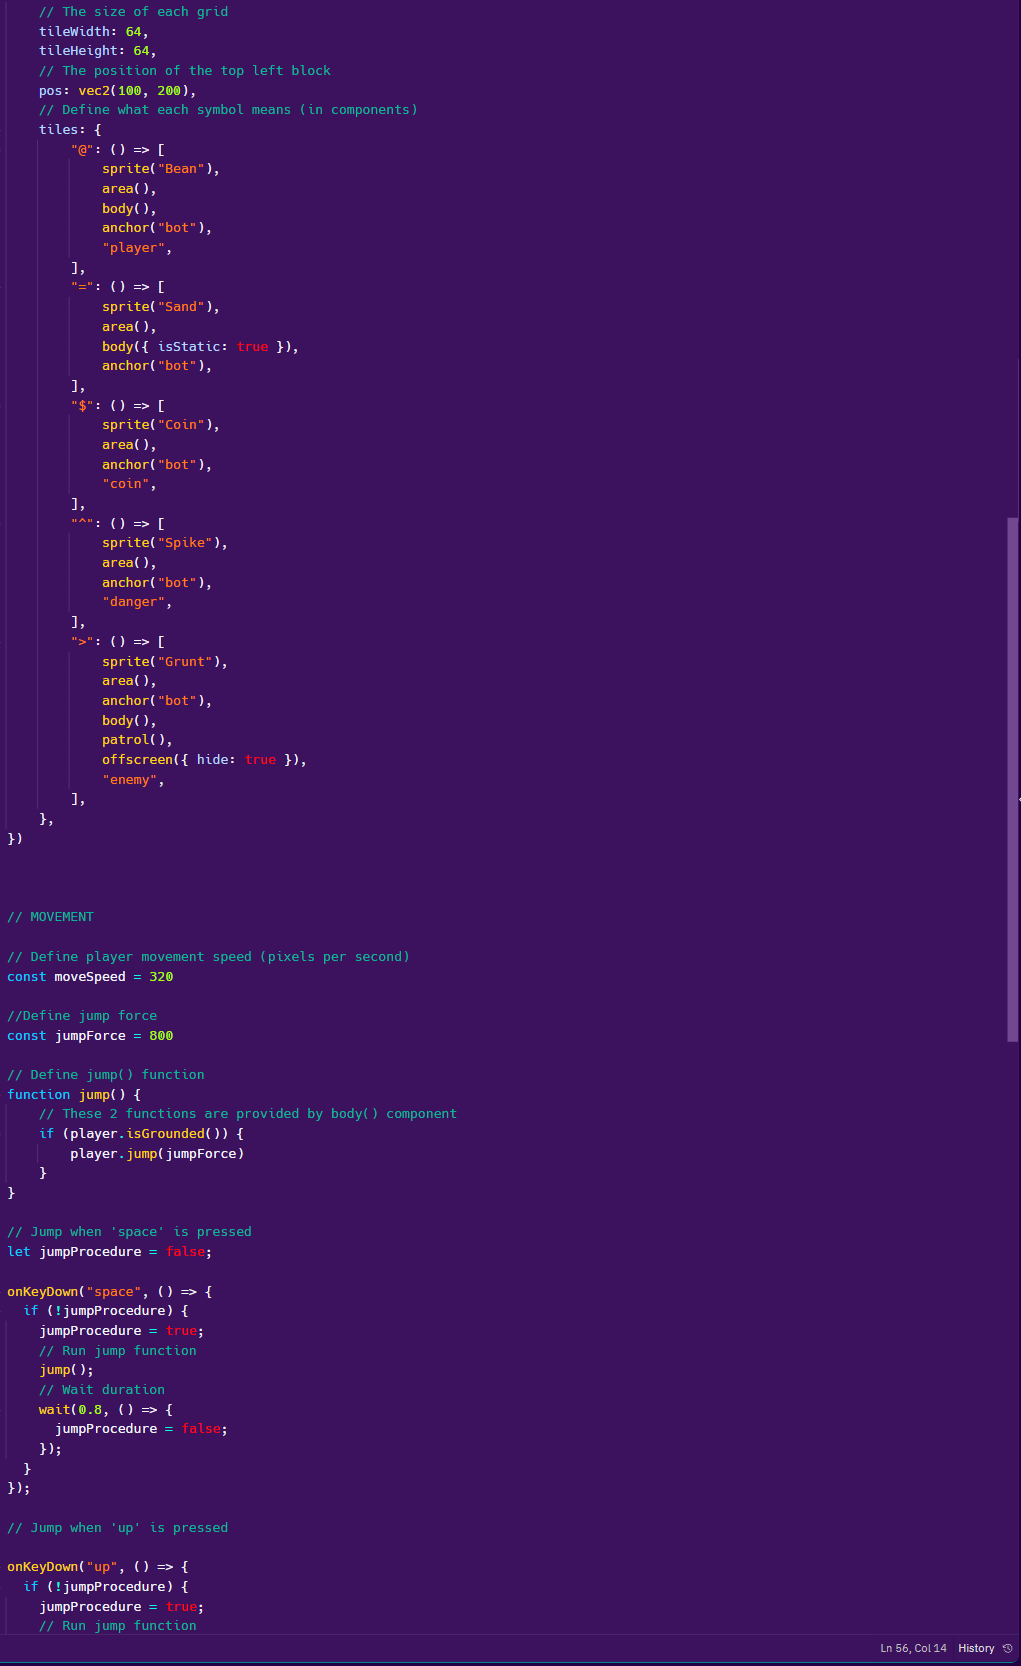
Task: Click the jumpForce value 800
Action: tap(161, 1036)
